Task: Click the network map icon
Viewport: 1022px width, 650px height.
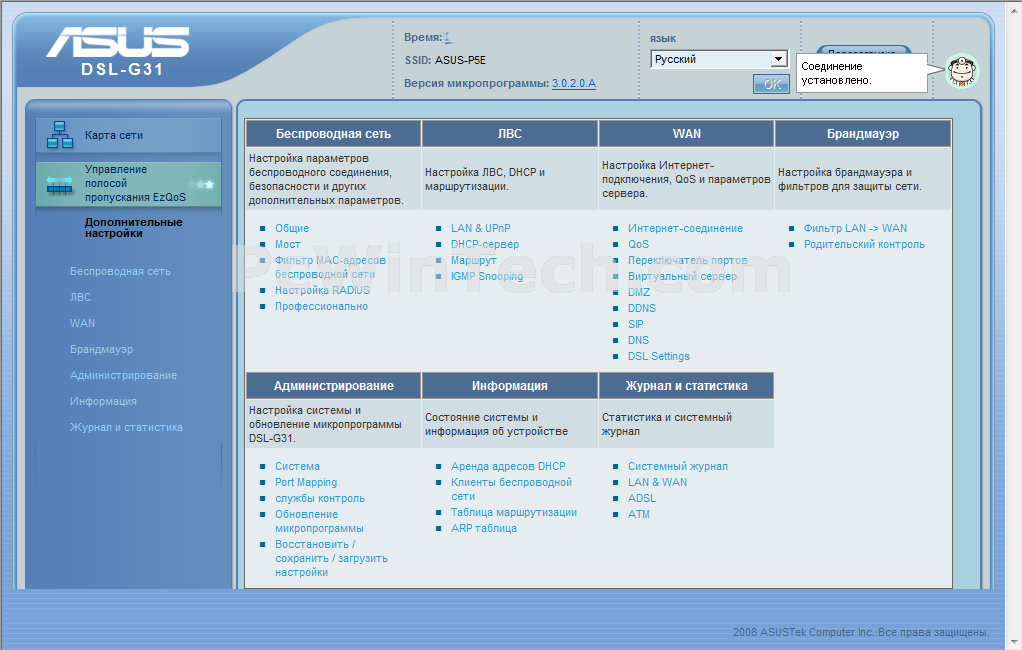Action: tap(59, 134)
